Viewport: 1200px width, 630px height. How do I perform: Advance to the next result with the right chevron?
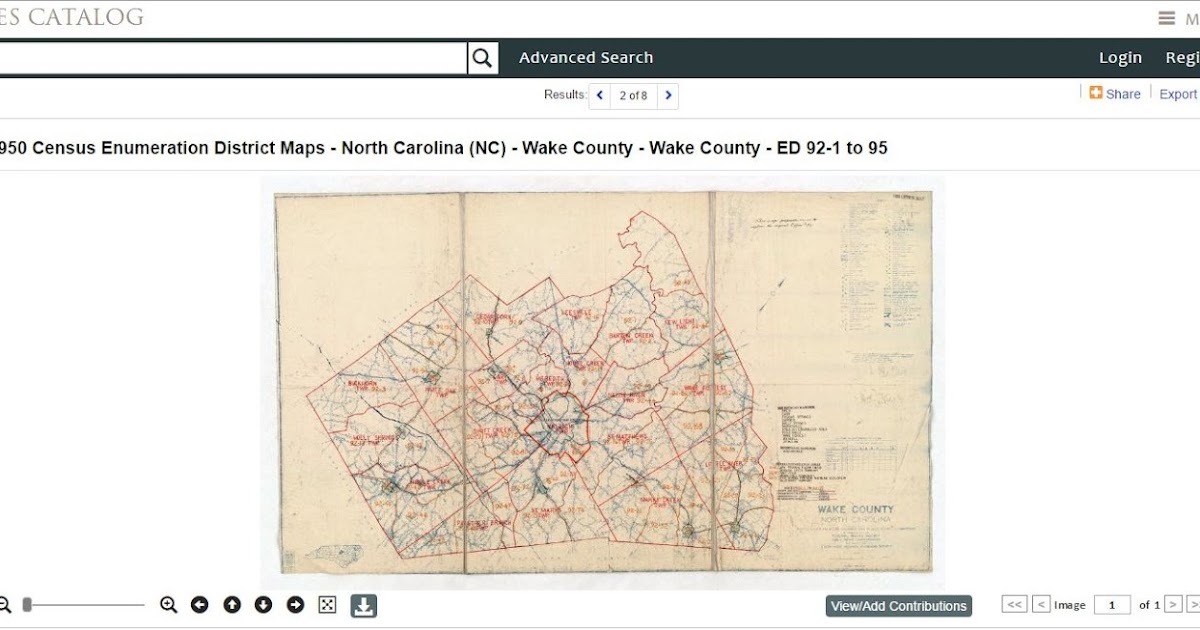pos(668,95)
